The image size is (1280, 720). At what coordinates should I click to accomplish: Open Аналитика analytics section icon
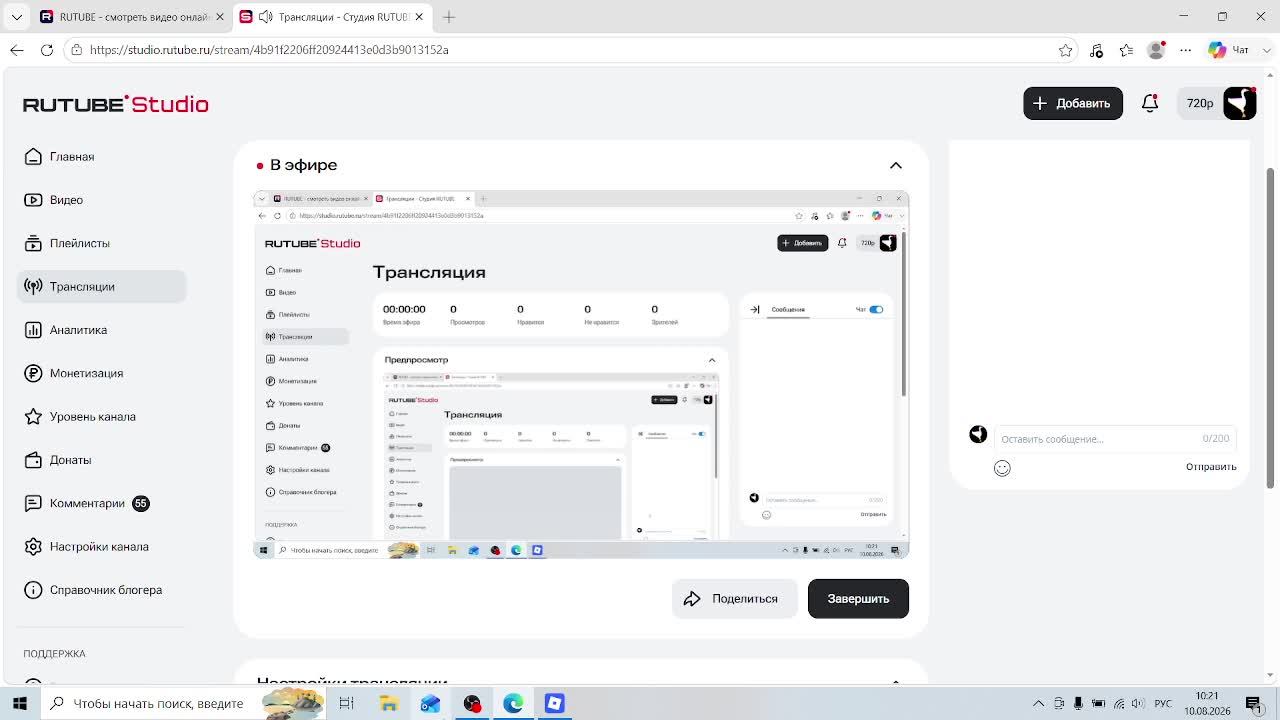click(x=33, y=330)
